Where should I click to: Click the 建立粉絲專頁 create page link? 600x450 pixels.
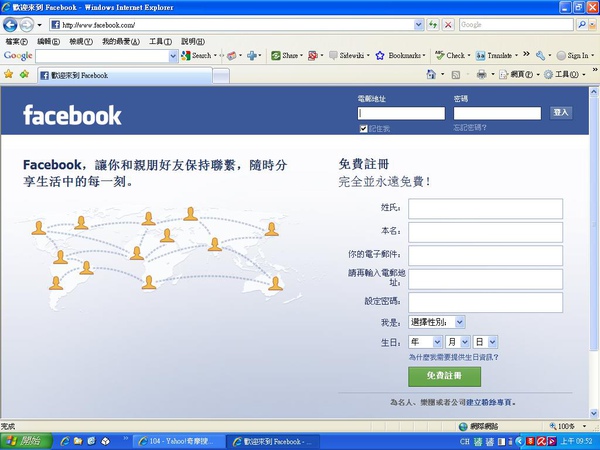(x=489, y=402)
